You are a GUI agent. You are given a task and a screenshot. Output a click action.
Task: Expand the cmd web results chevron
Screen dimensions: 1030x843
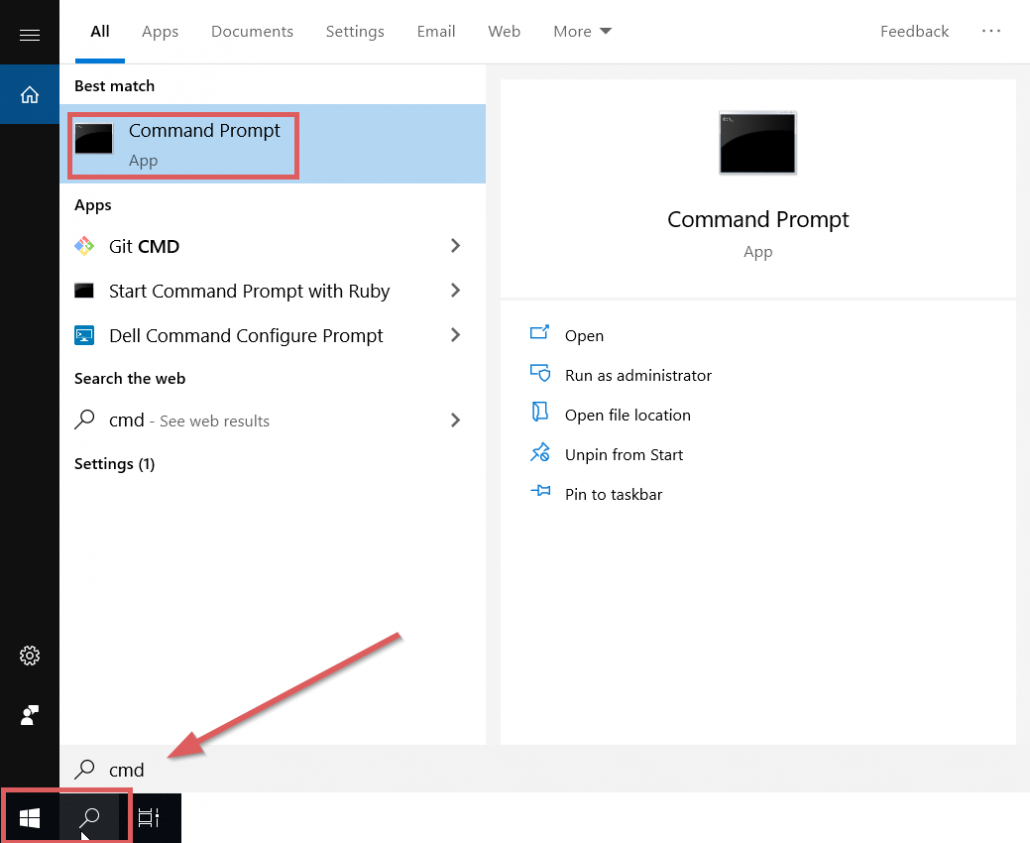click(x=455, y=420)
